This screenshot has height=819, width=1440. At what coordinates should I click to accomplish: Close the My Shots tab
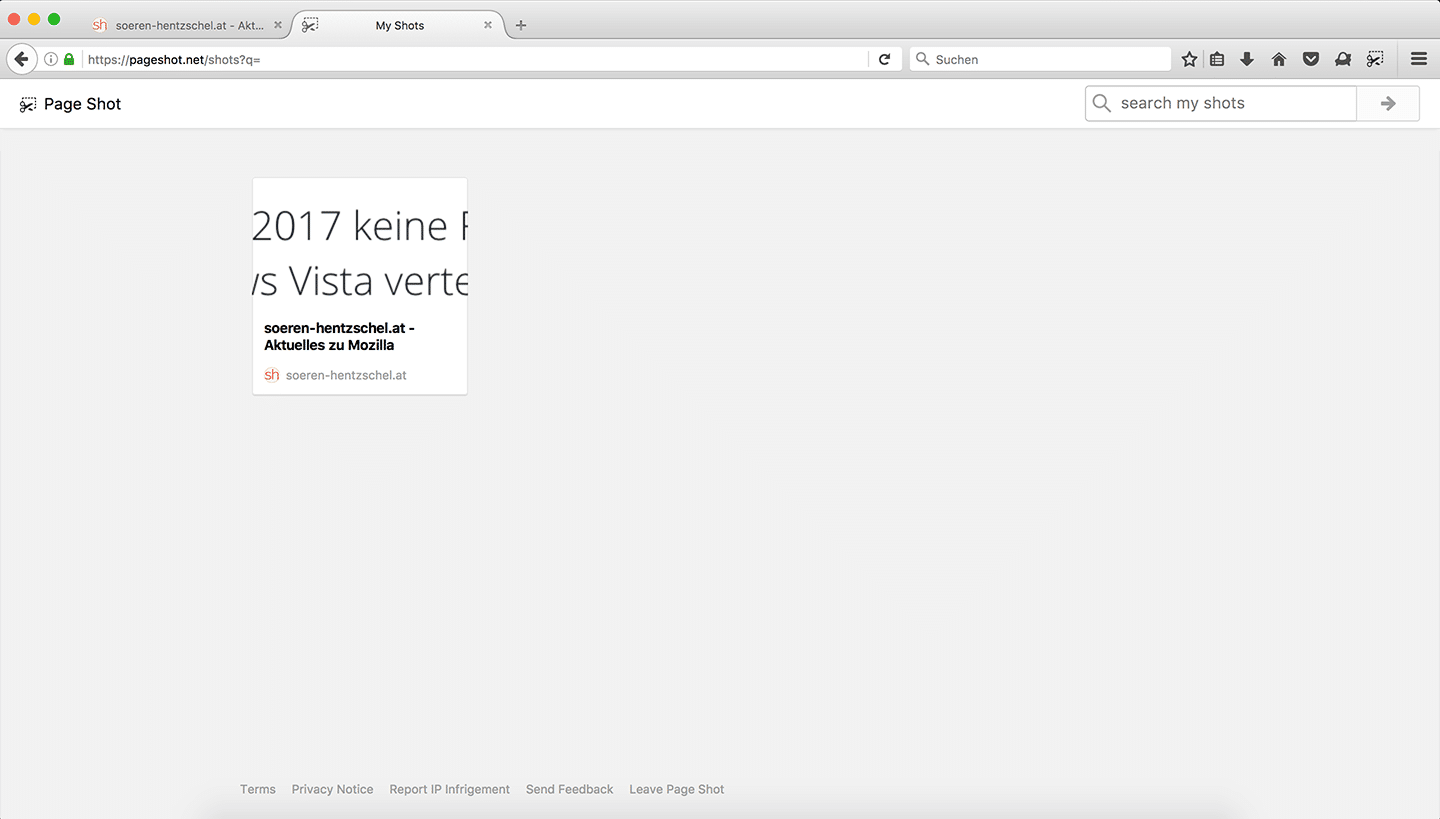point(488,25)
